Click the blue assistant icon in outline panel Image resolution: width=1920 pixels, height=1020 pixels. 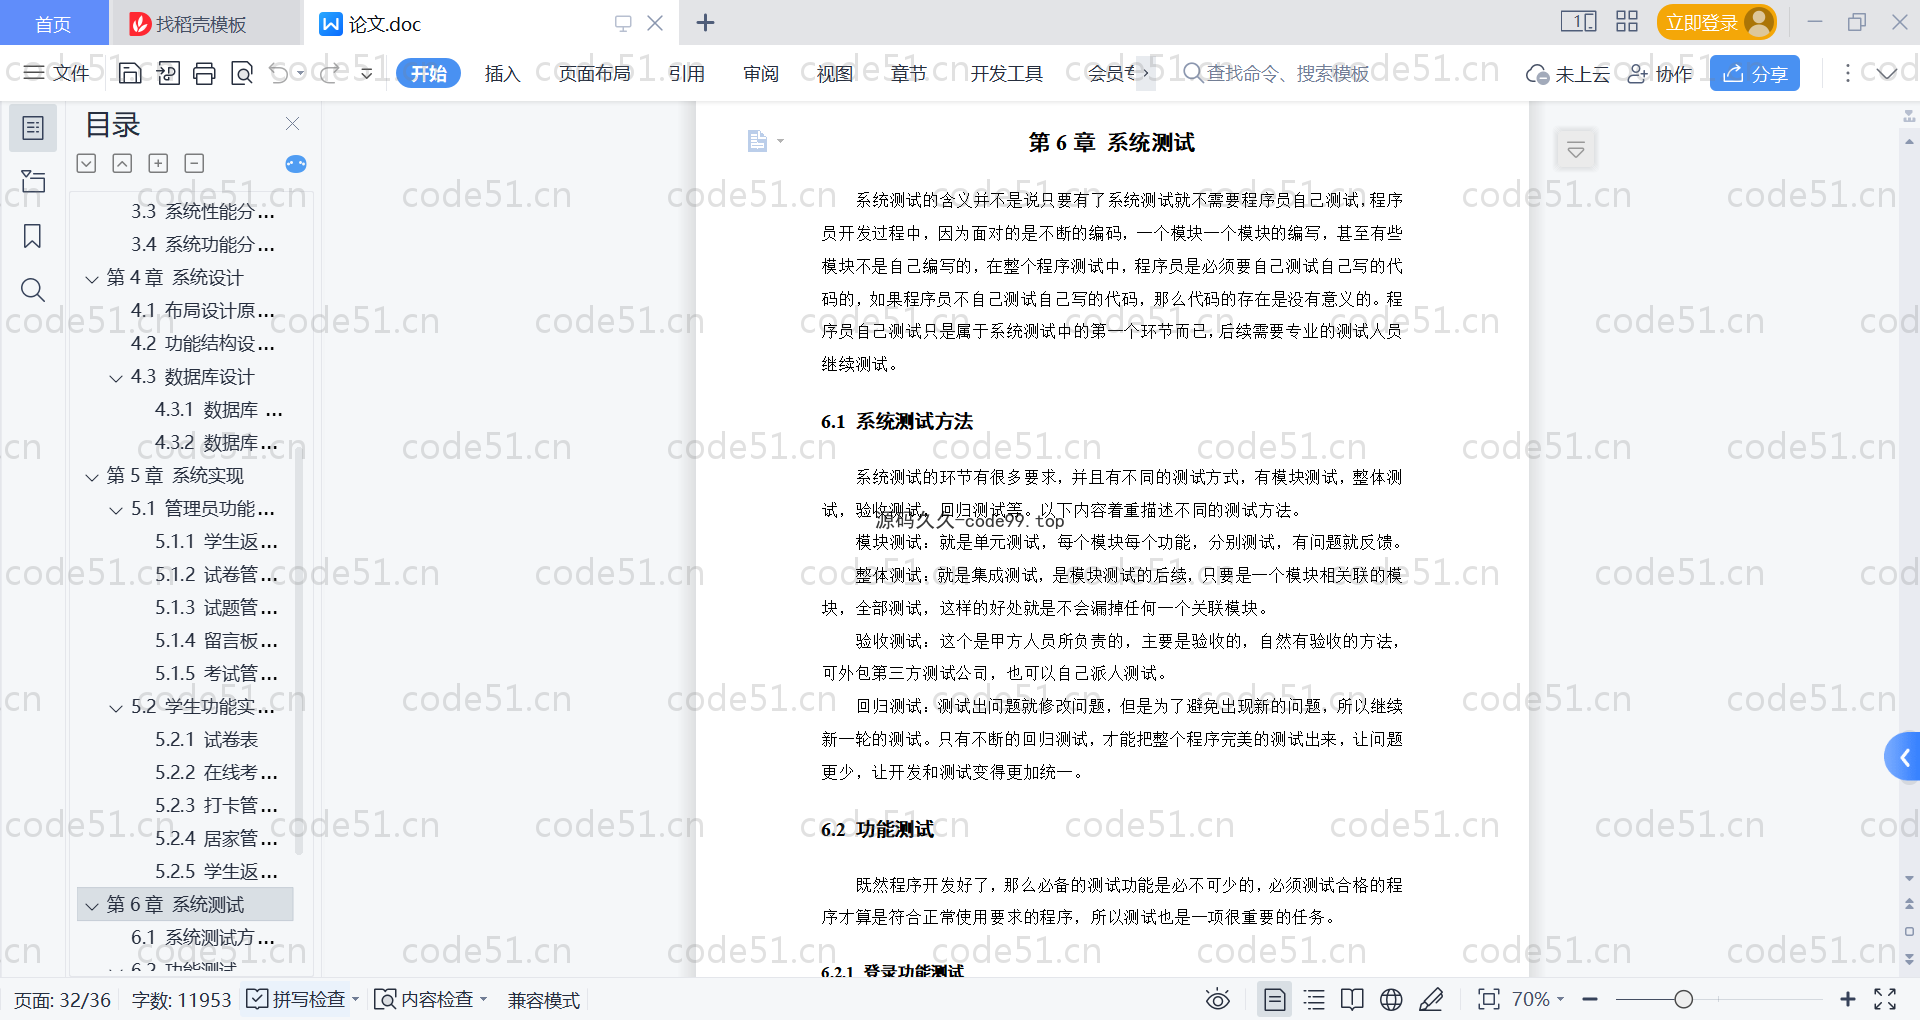coord(296,164)
